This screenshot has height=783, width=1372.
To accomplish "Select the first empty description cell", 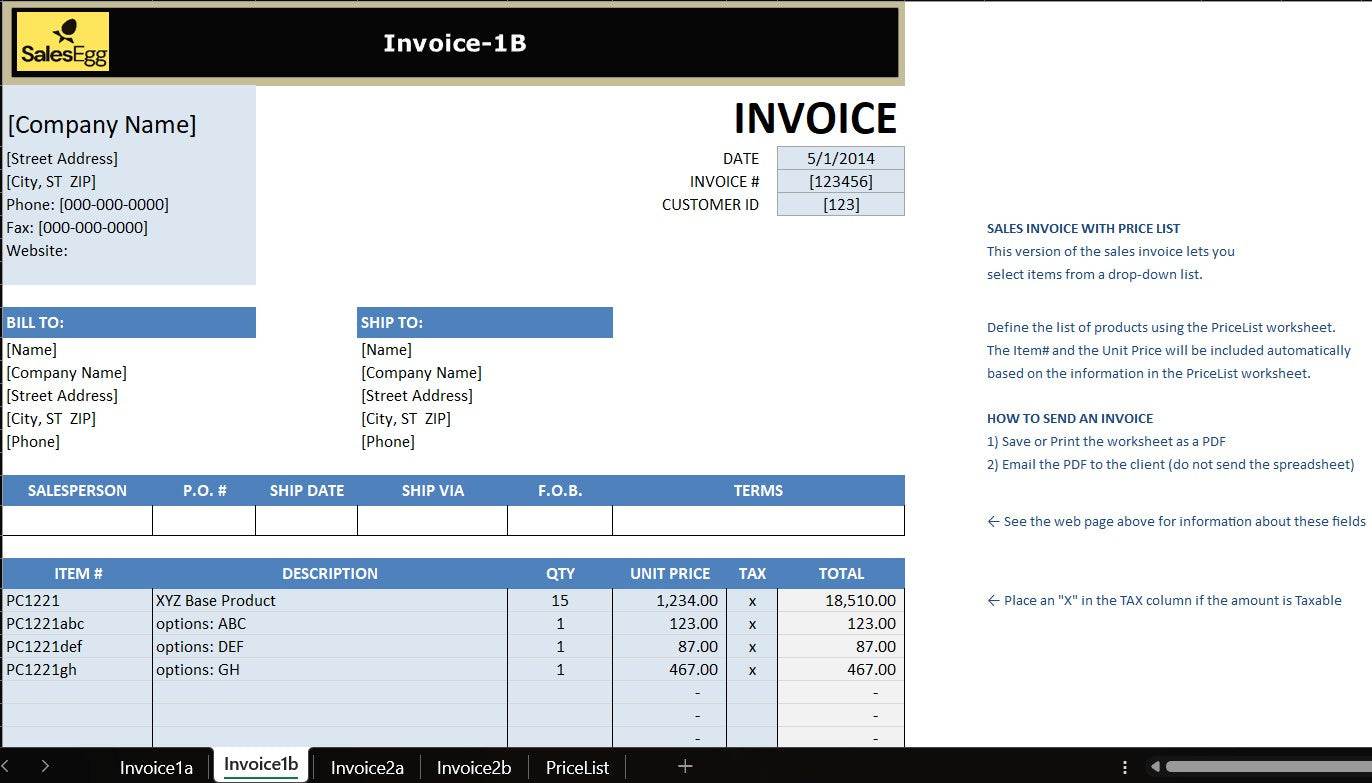I will [x=329, y=692].
